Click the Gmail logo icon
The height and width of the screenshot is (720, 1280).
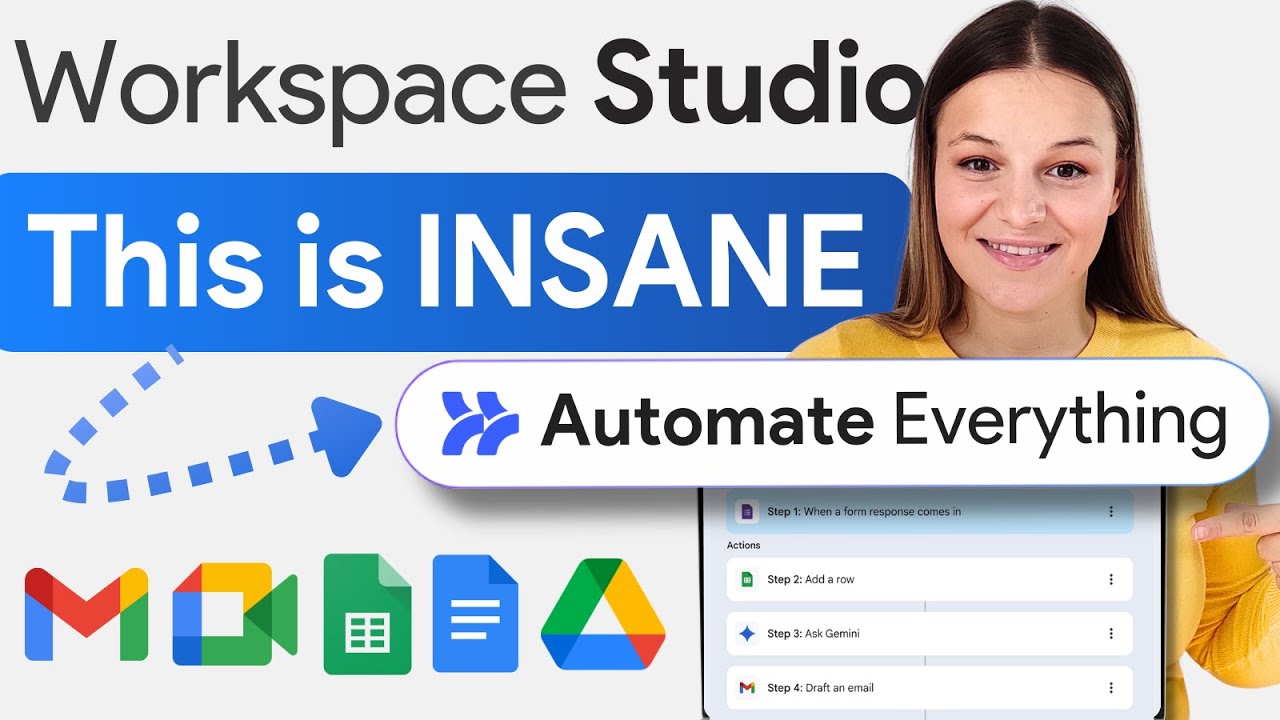pos(87,614)
